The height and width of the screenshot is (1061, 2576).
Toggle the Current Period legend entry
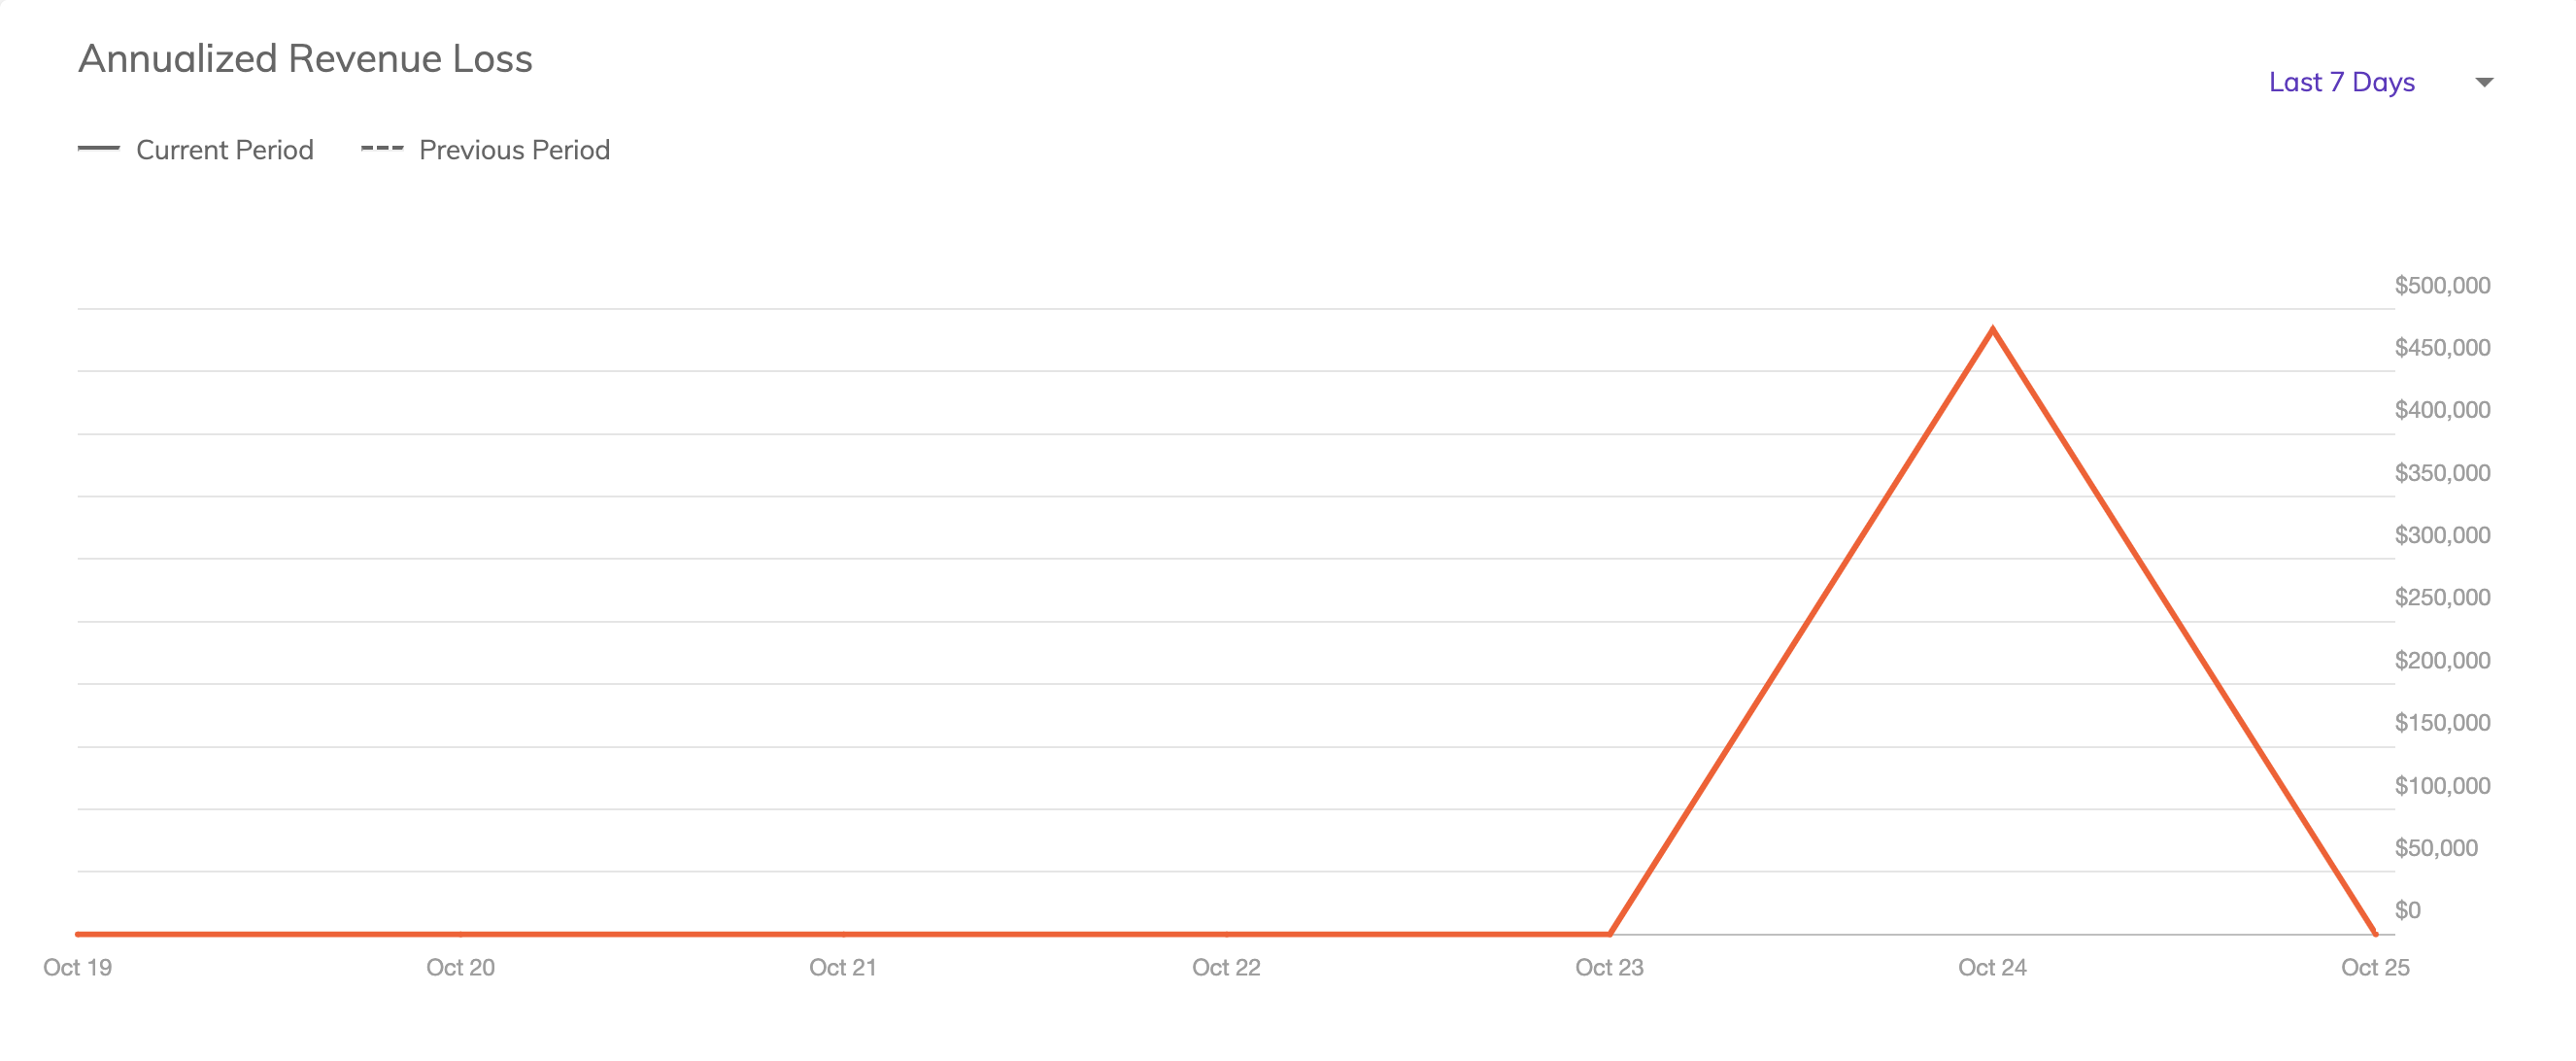(196, 150)
